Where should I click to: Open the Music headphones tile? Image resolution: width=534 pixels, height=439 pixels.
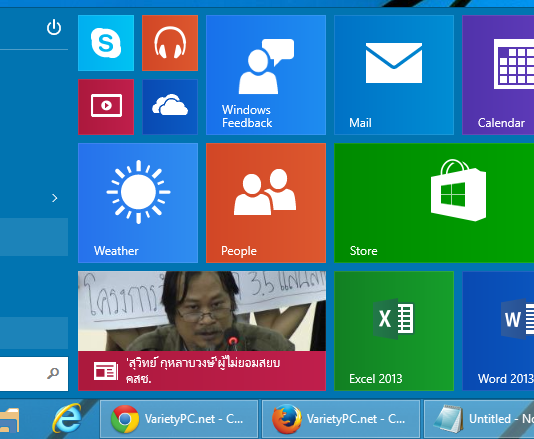(170, 43)
